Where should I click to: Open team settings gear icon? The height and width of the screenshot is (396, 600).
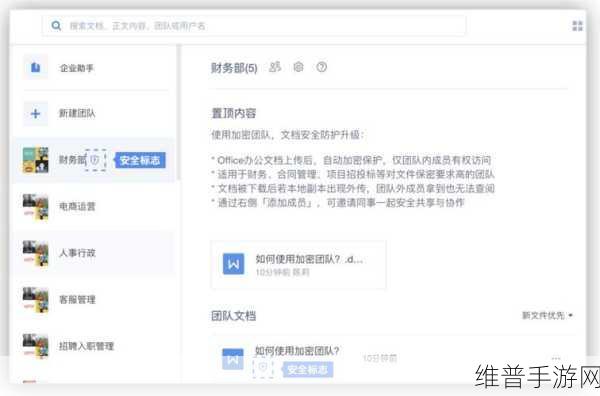pos(298,67)
